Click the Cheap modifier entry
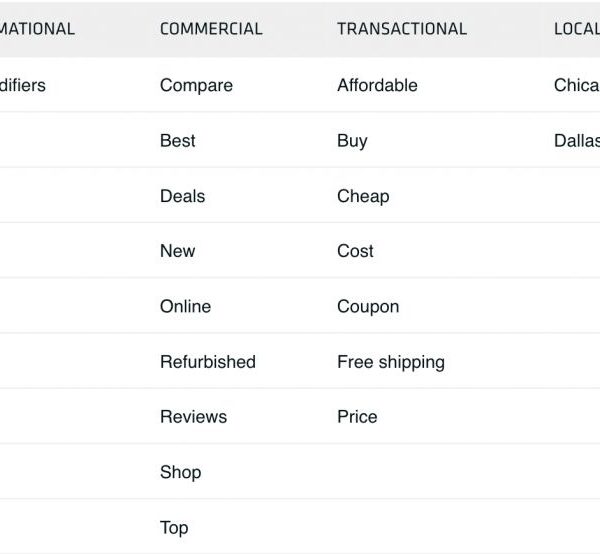 tap(363, 196)
